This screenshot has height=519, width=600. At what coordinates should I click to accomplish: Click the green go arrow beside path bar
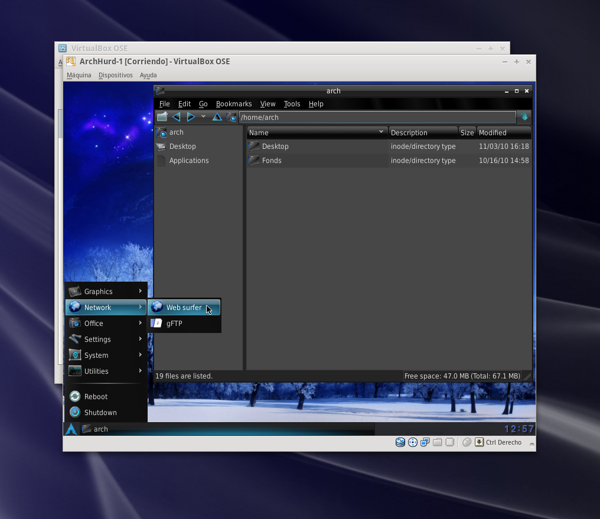click(x=524, y=117)
